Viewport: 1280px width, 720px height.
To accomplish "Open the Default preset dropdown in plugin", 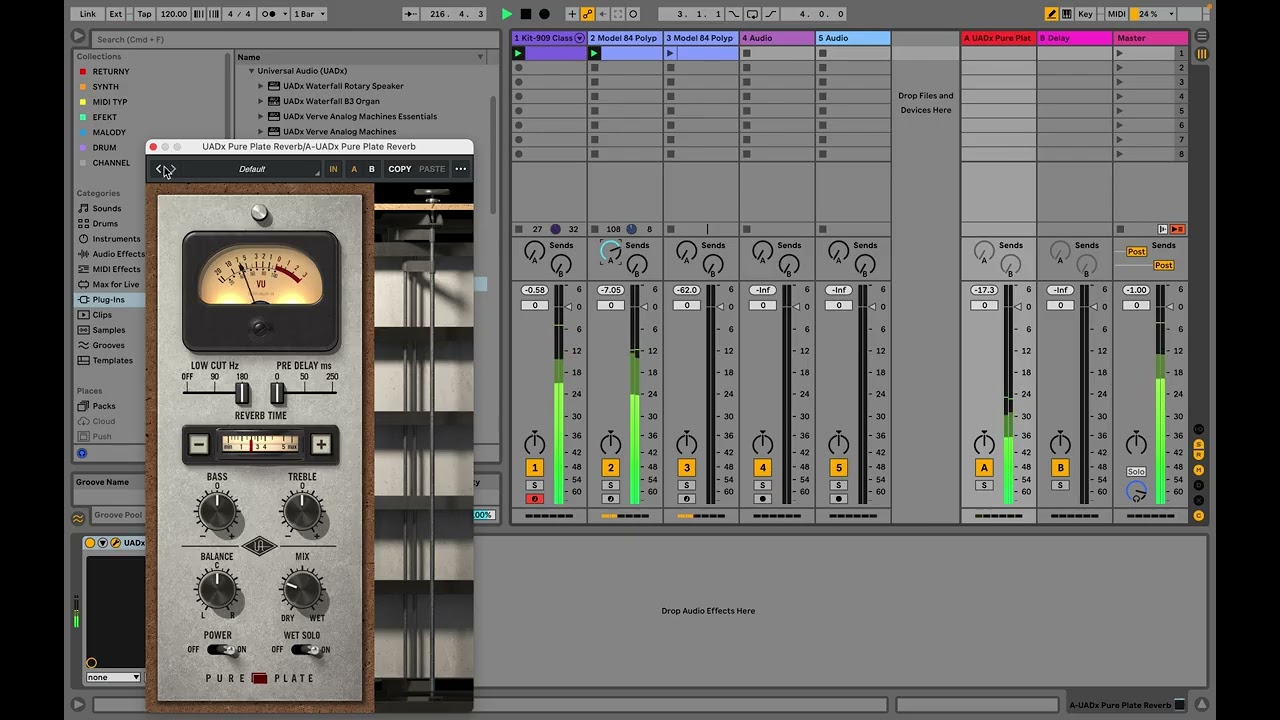I will coord(252,169).
